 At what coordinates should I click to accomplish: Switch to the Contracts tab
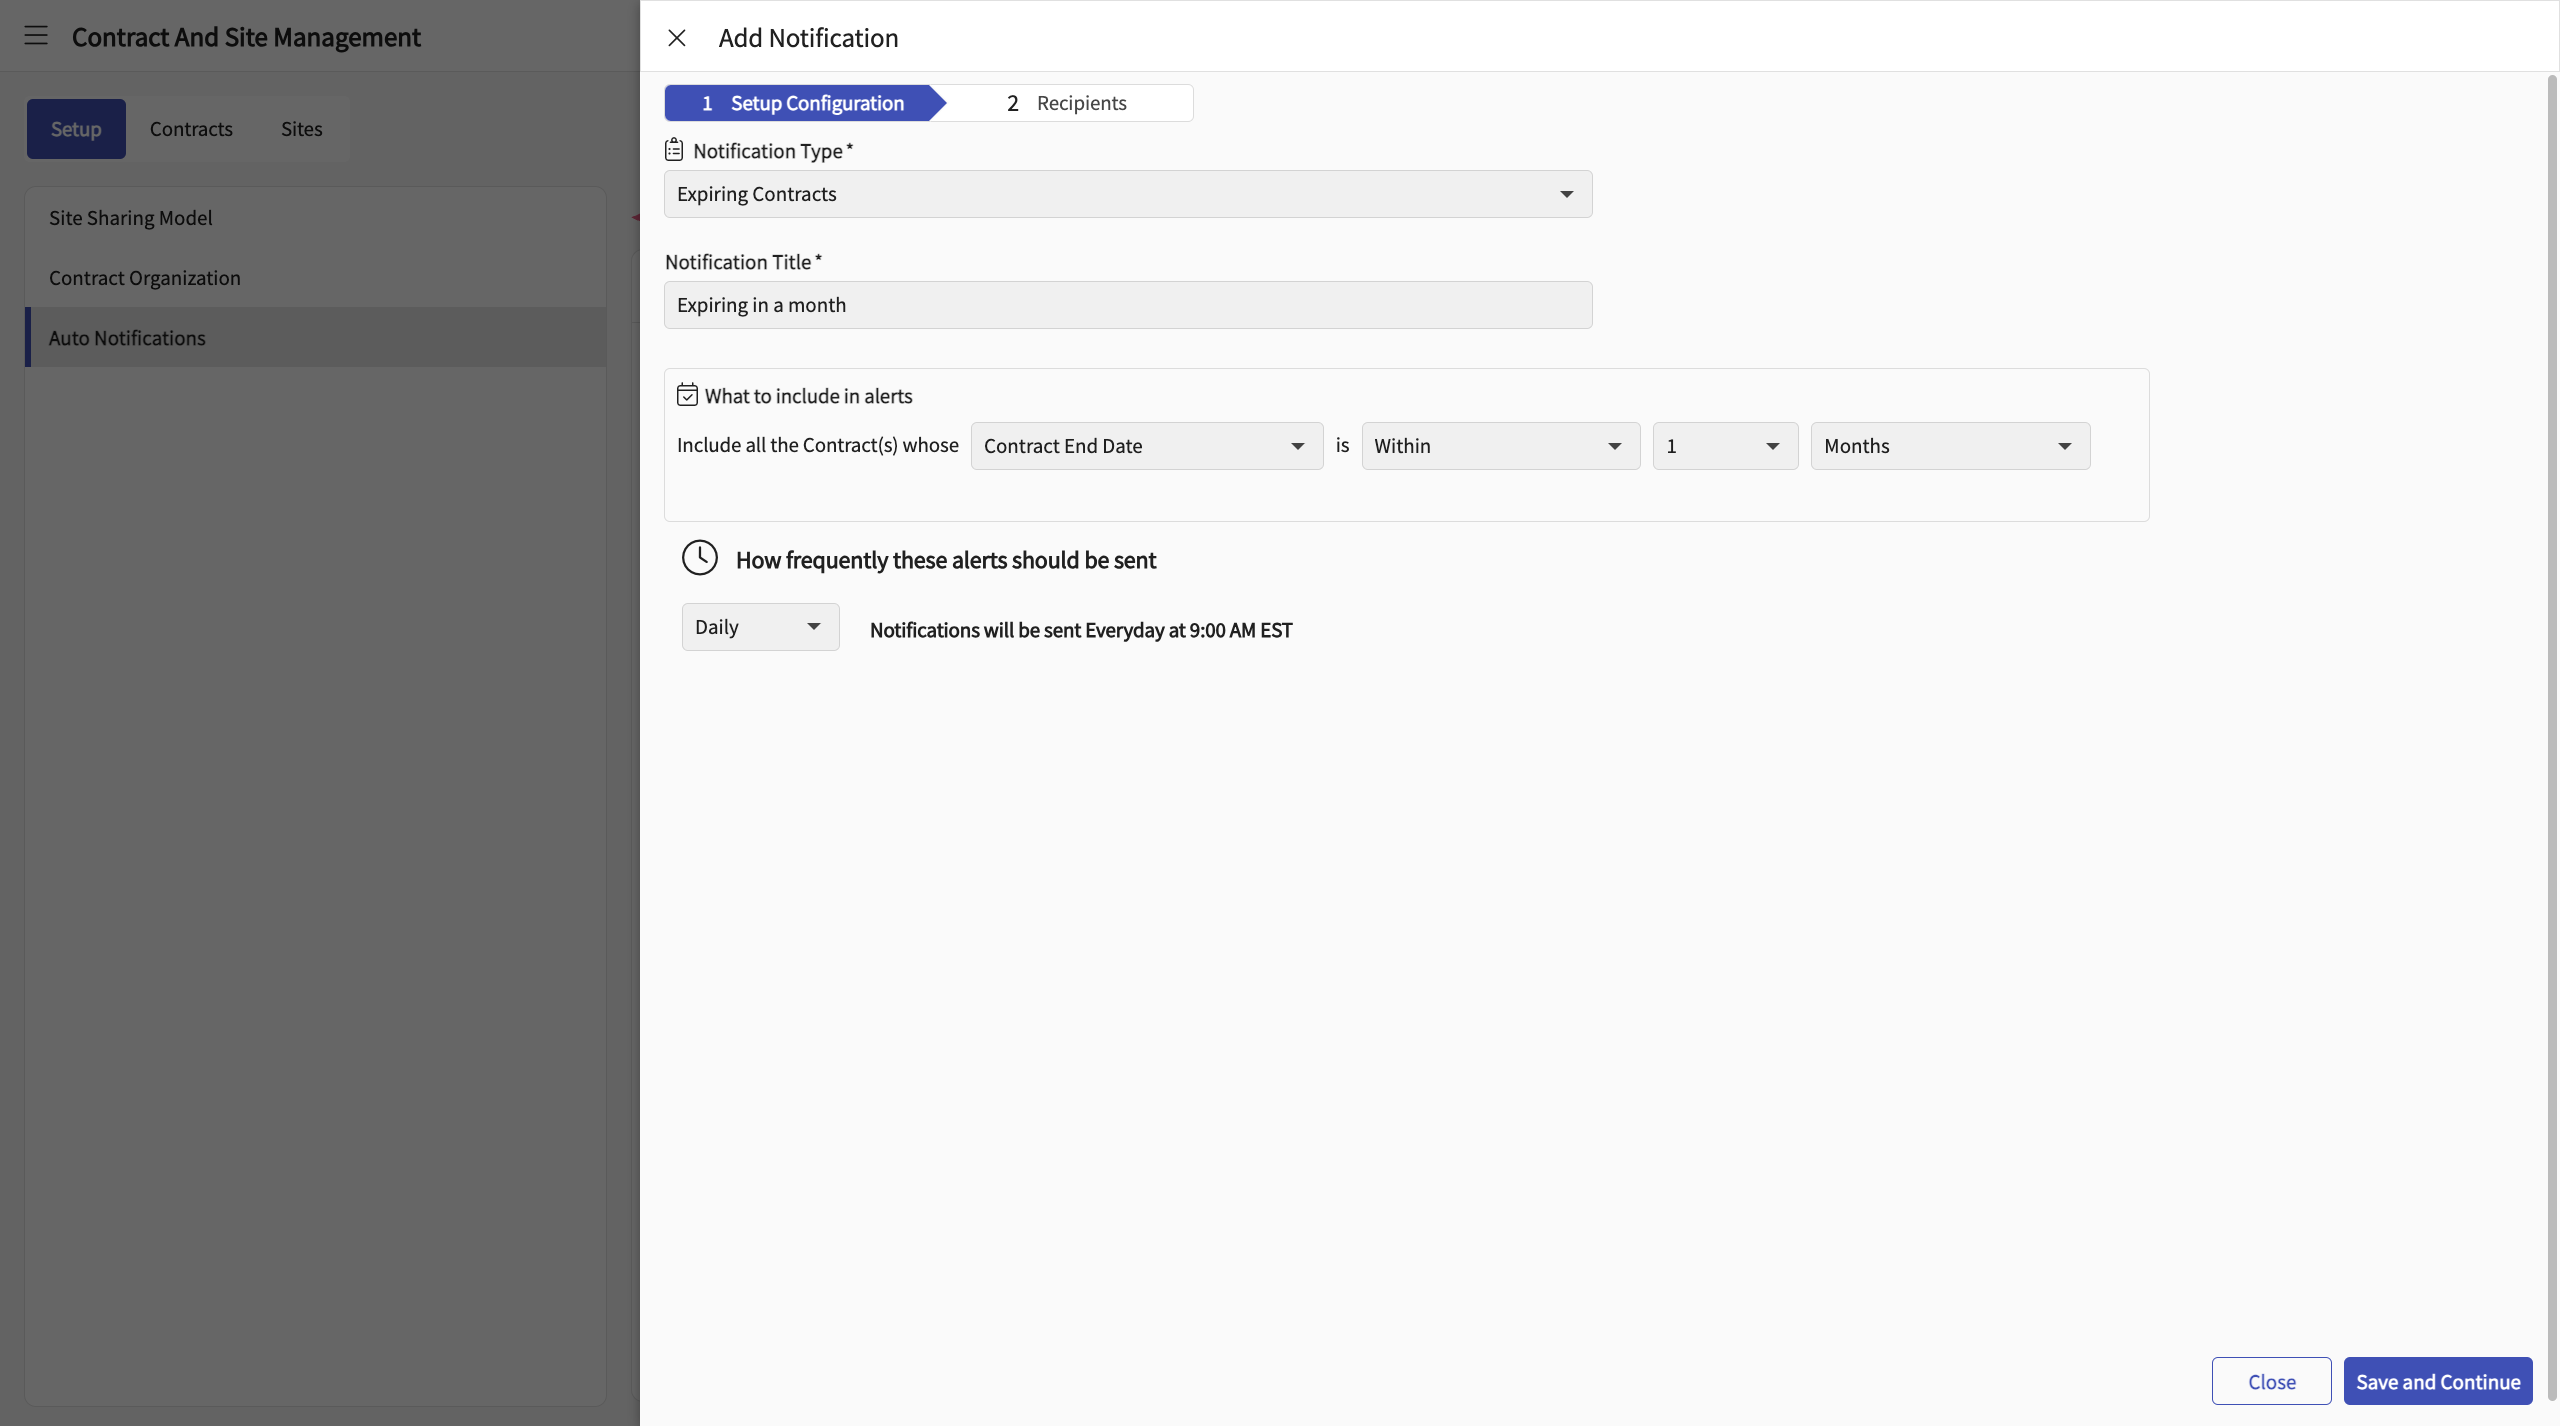pos(191,129)
